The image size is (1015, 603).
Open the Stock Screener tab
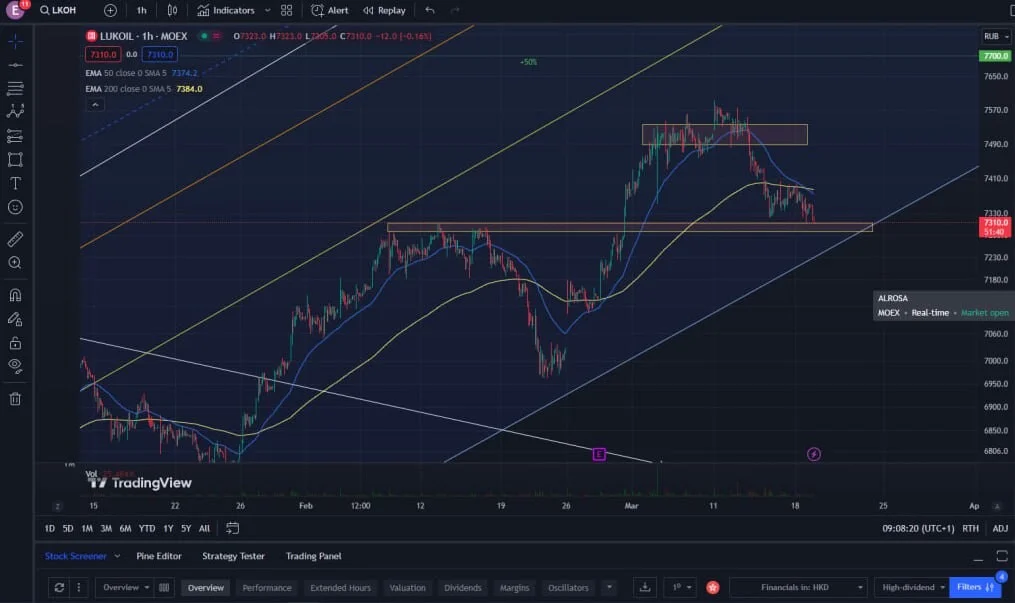76,556
